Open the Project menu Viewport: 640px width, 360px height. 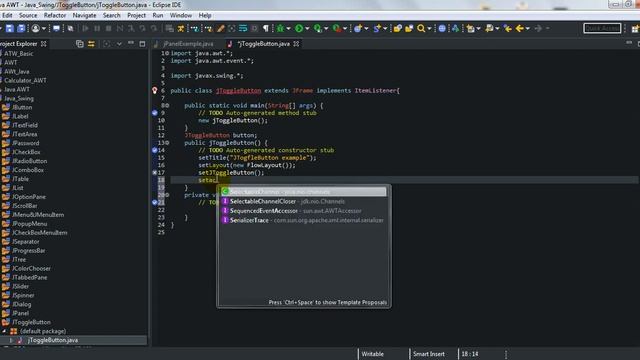click(x=136, y=16)
